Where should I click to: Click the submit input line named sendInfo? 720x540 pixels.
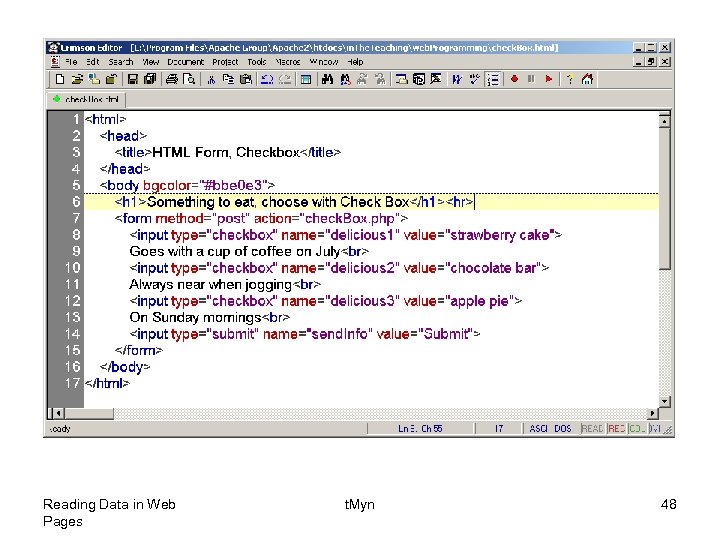[x=304, y=334]
